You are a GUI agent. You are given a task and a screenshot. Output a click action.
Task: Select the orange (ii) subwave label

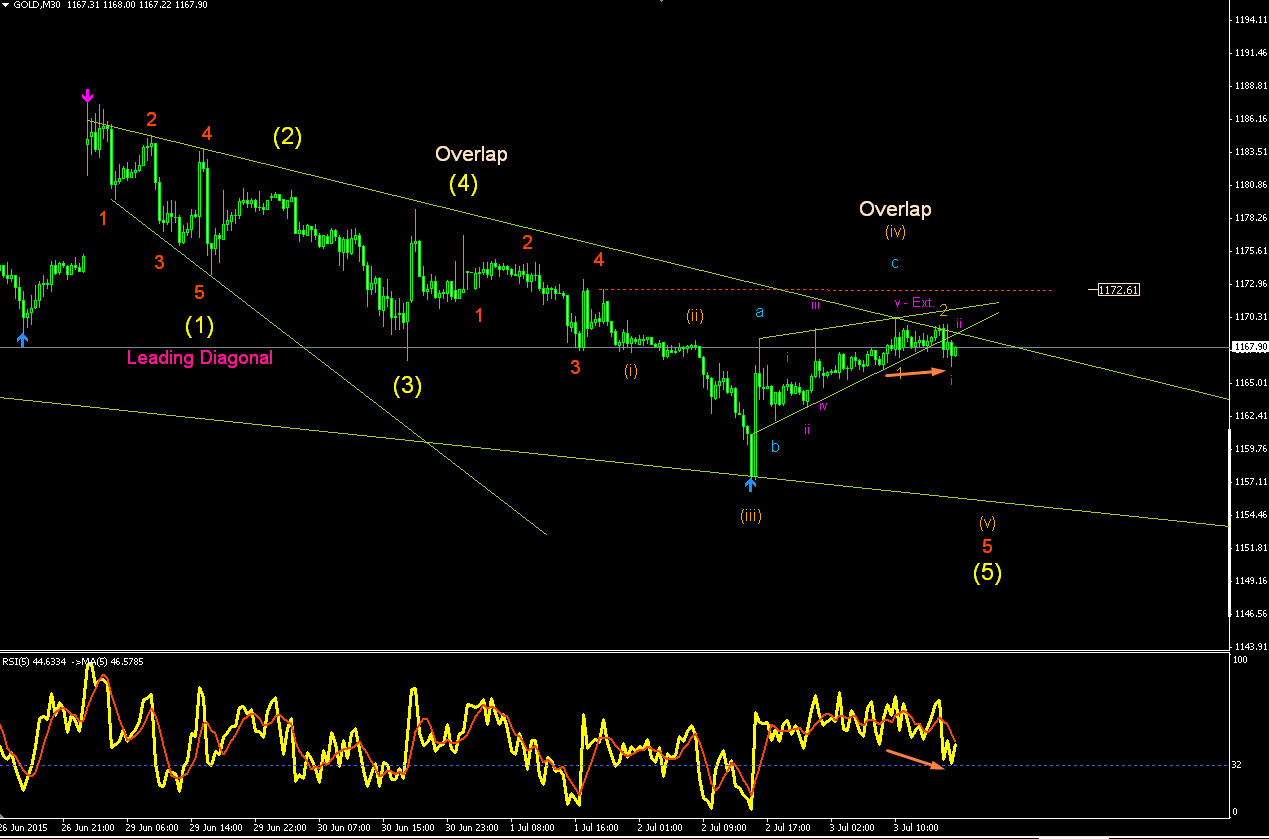pos(695,316)
